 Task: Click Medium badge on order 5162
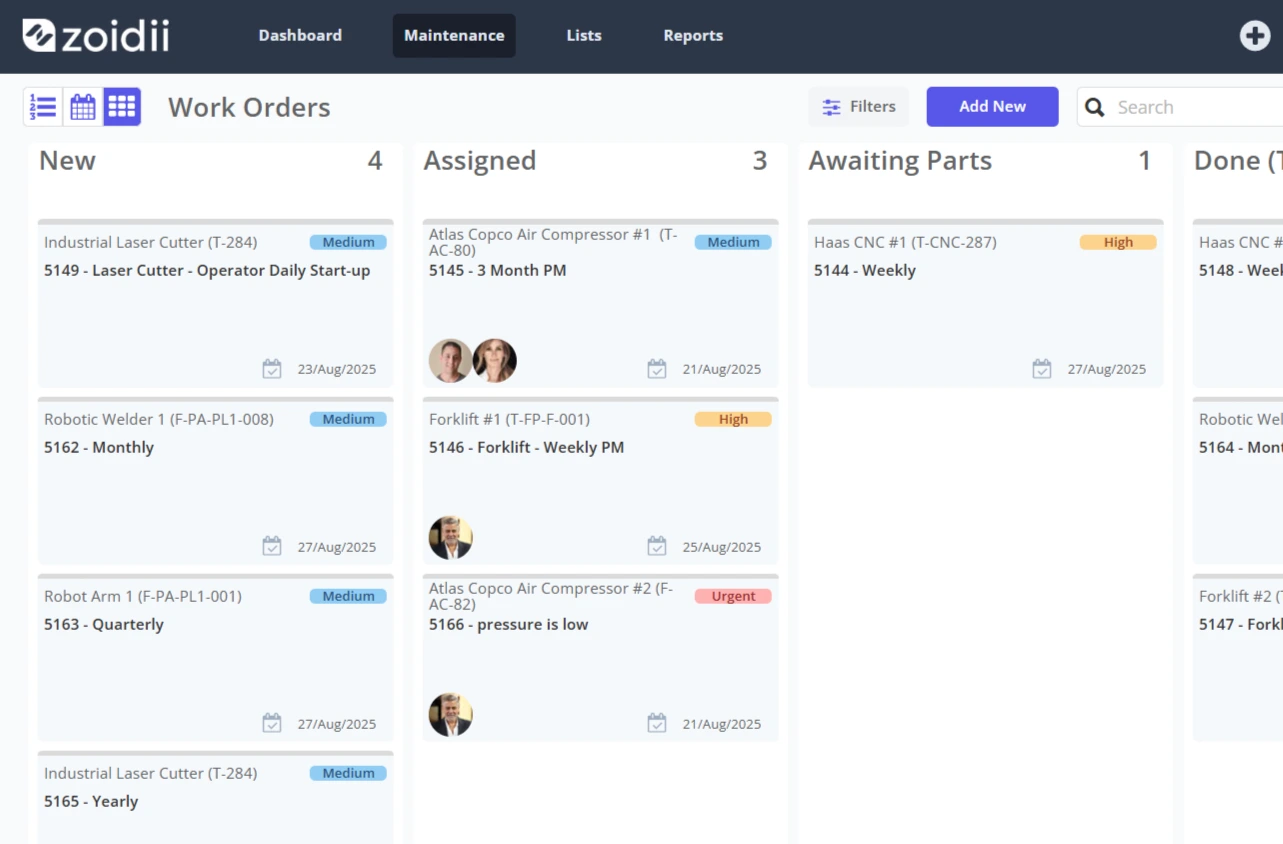(348, 419)
